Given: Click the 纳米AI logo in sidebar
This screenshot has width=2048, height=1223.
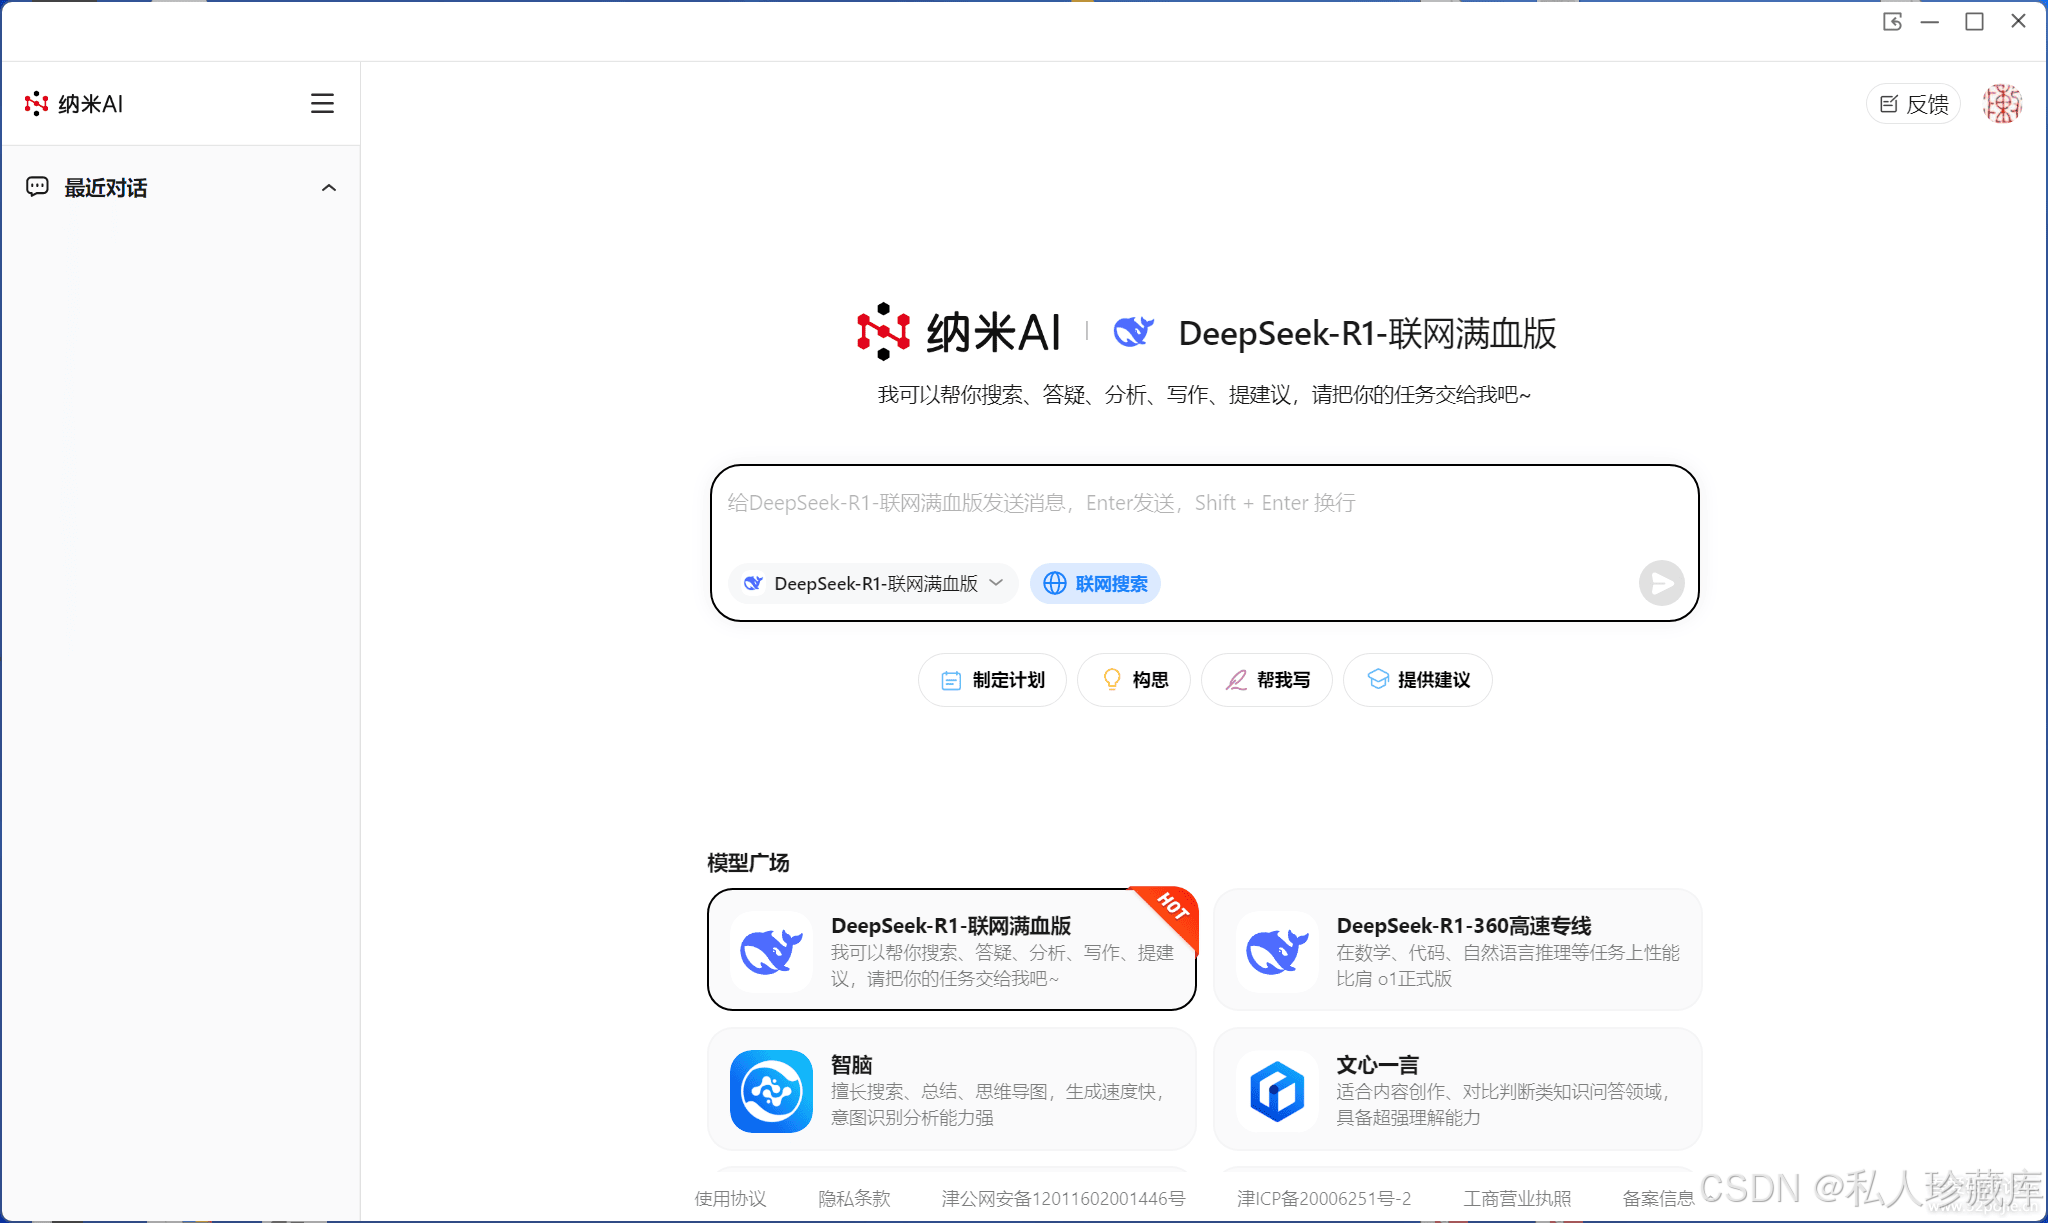Looking at the screenshot, I should pos(74,104).
